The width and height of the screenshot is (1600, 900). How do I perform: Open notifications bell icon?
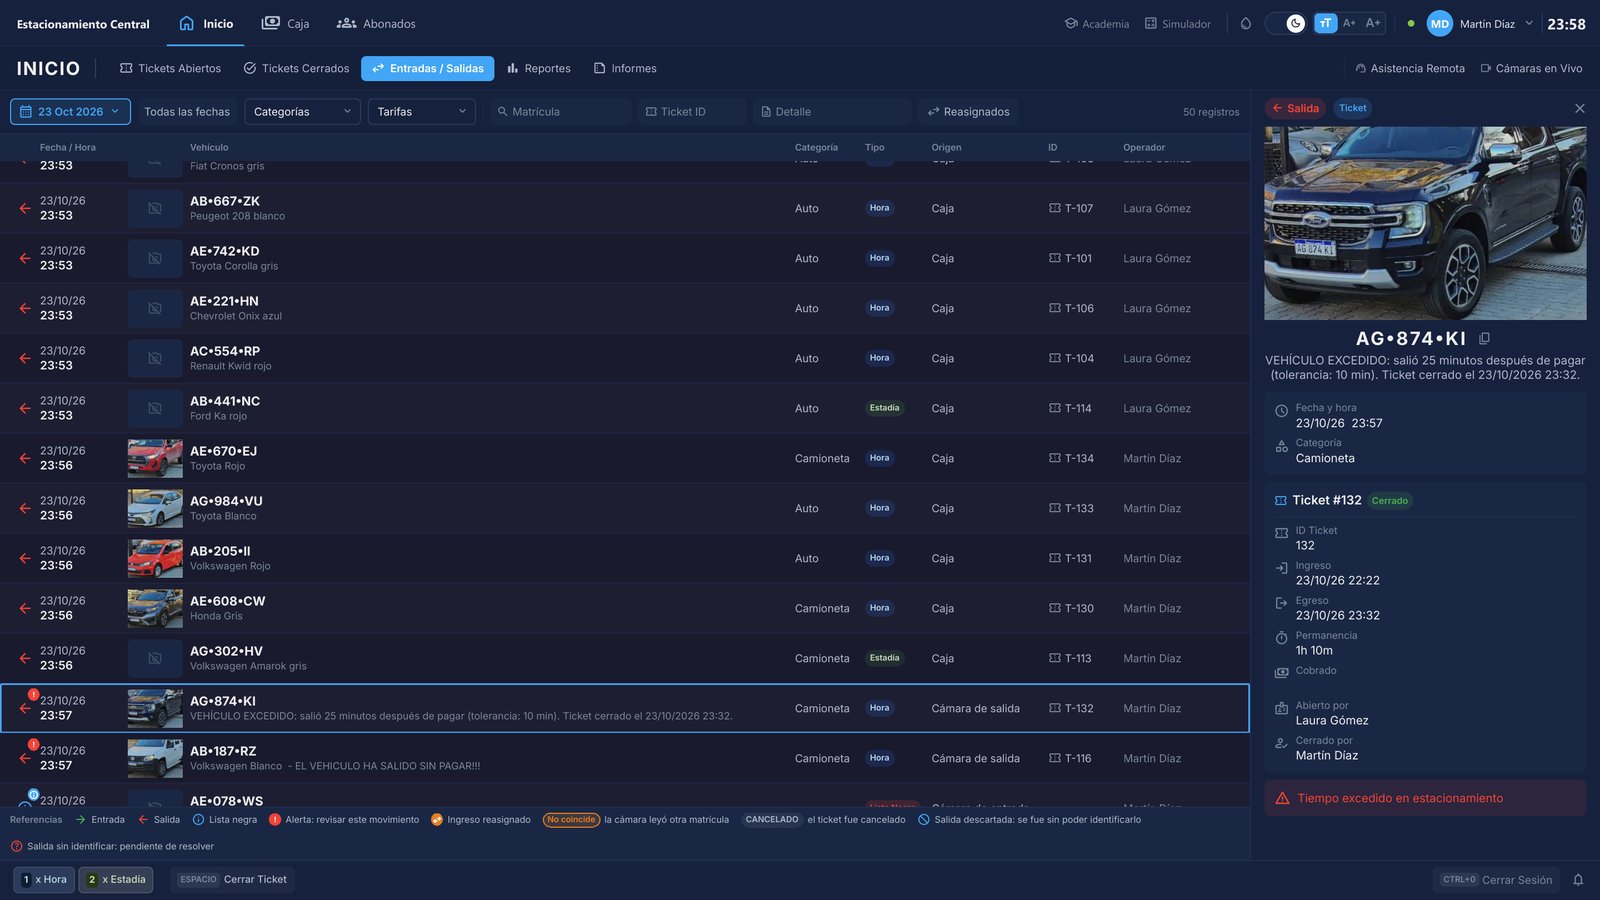pos(1578,880)
